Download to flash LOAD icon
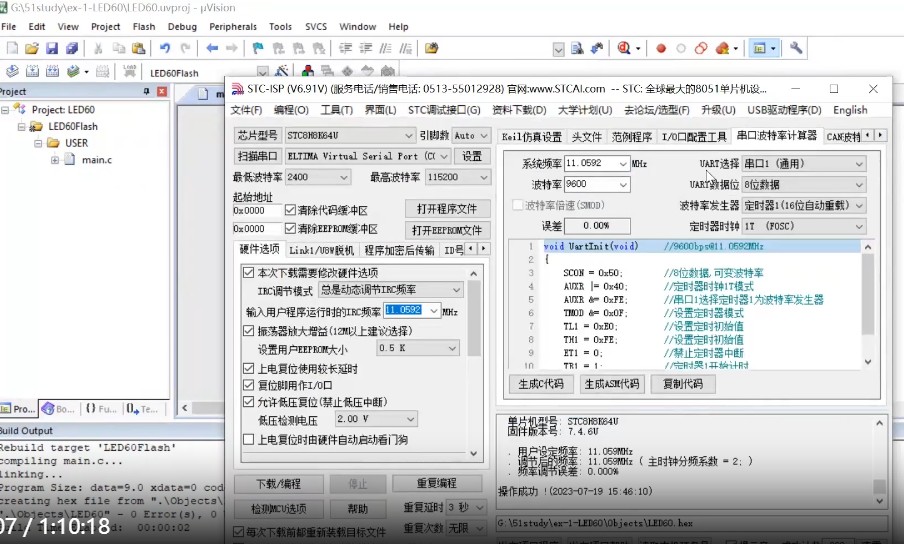 tap(129, 71)
